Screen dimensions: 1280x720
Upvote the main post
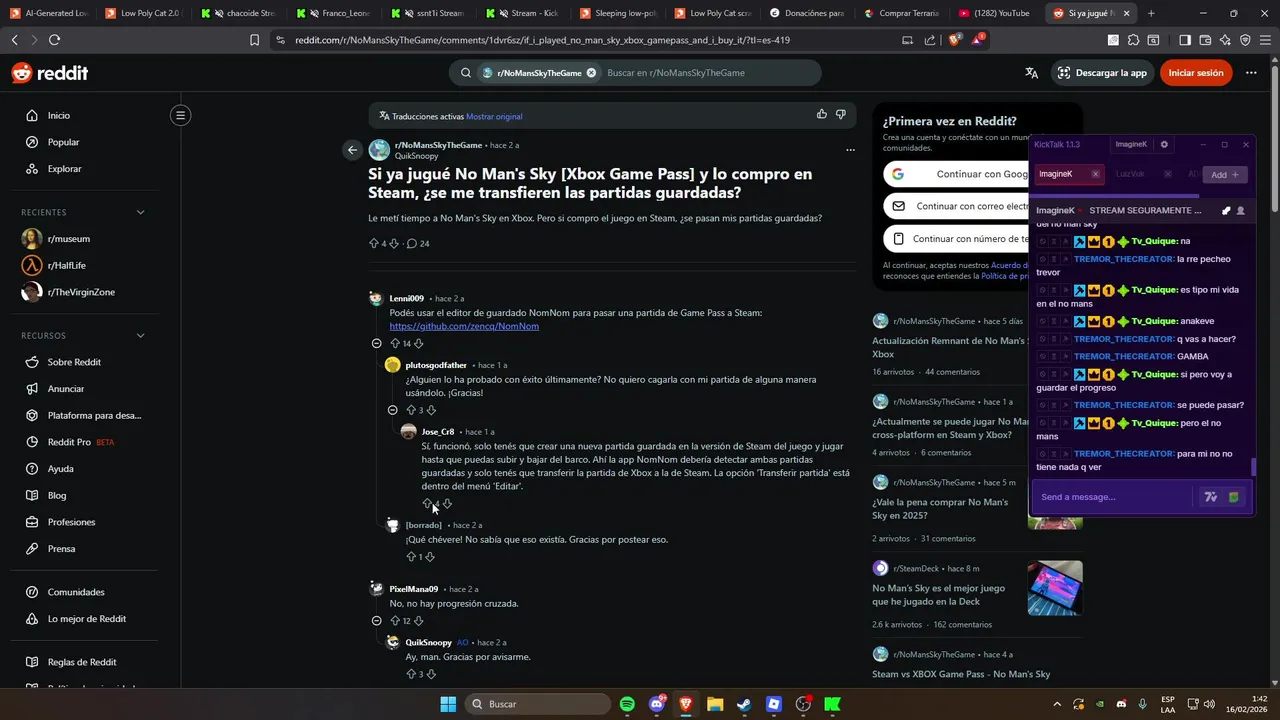(374, 244)
